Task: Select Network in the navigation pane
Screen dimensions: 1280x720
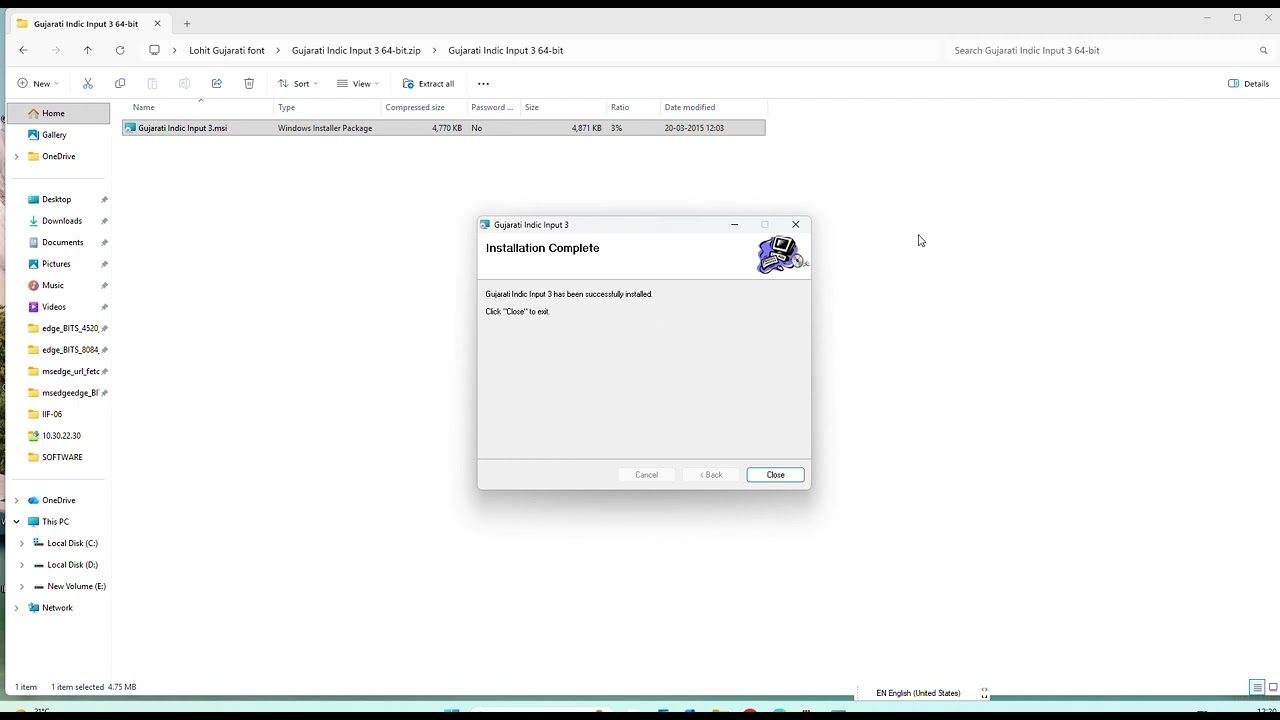Action: coord(57,608)
